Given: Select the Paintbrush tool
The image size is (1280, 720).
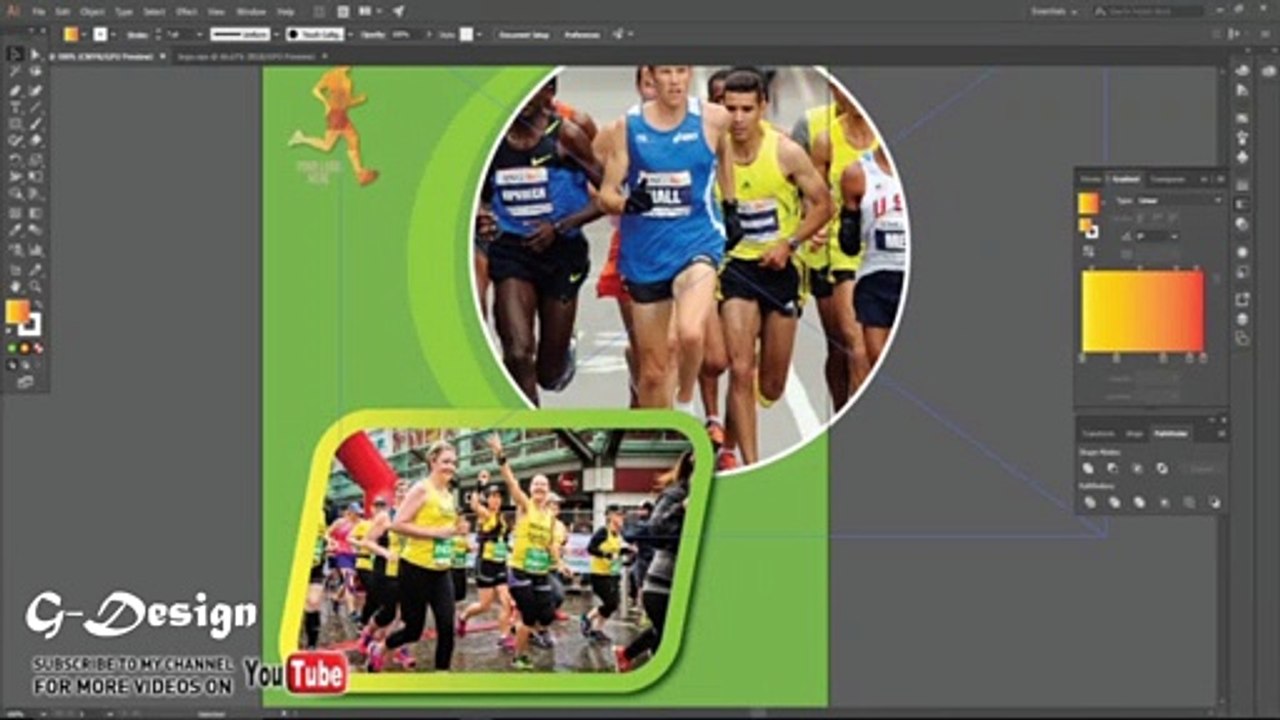Looking at the screenshot, I should click(35, 125).
